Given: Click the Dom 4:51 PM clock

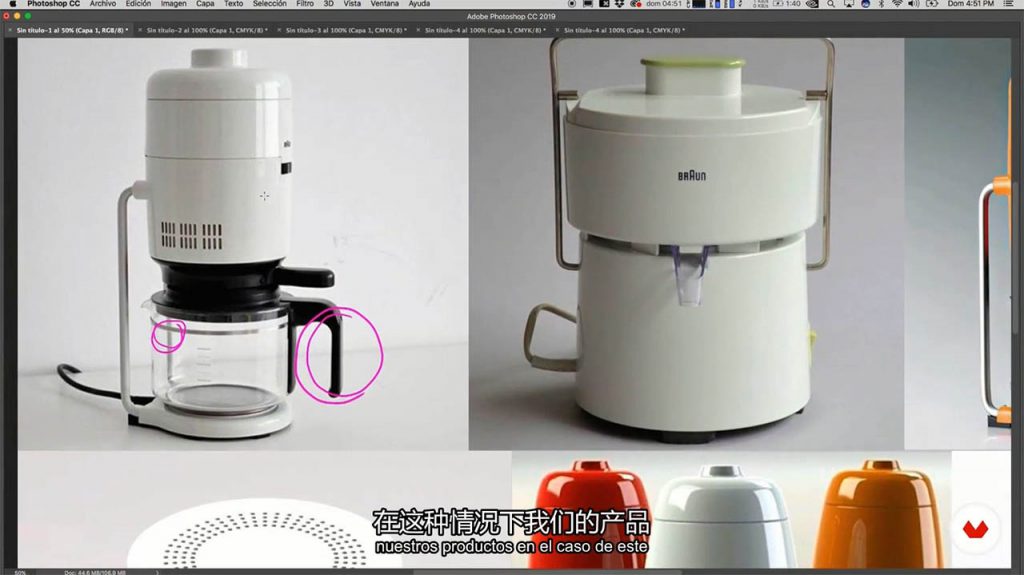Looking at the screenshot, I should pyautogui.click(x=970, y=4).
